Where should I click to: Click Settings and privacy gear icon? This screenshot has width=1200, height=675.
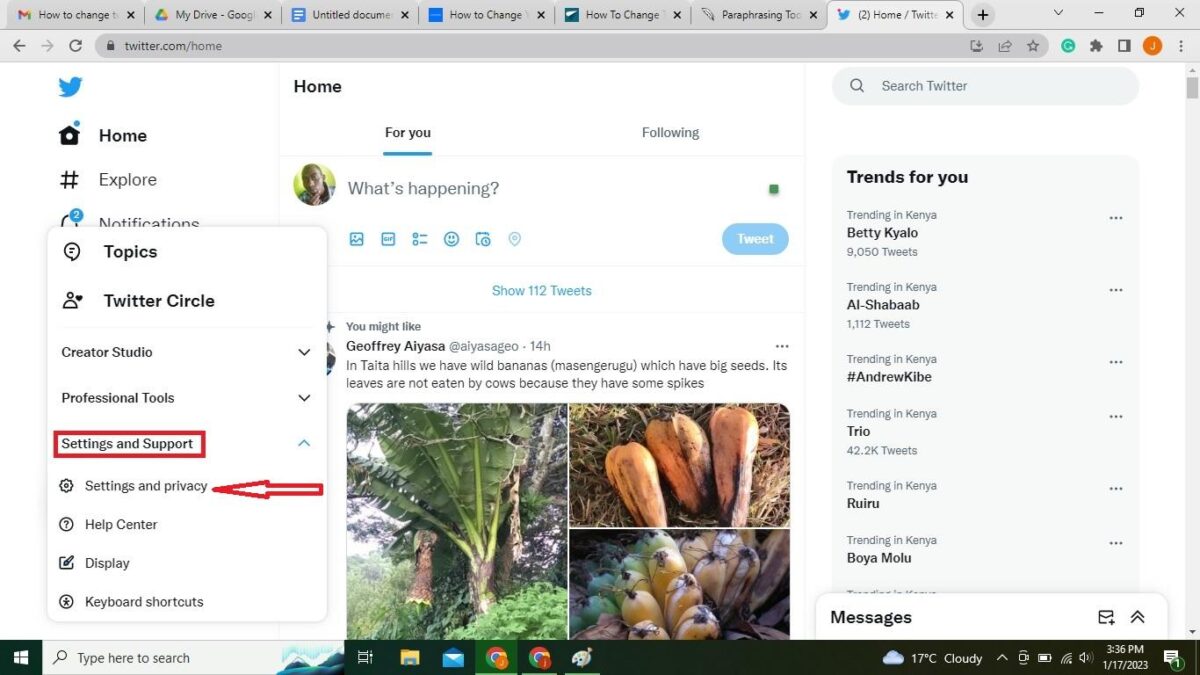(66, 486)
